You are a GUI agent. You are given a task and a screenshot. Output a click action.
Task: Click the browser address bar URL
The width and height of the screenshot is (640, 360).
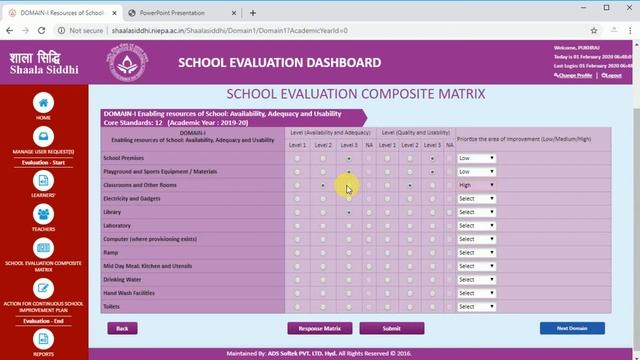click(x=229, y=31)
